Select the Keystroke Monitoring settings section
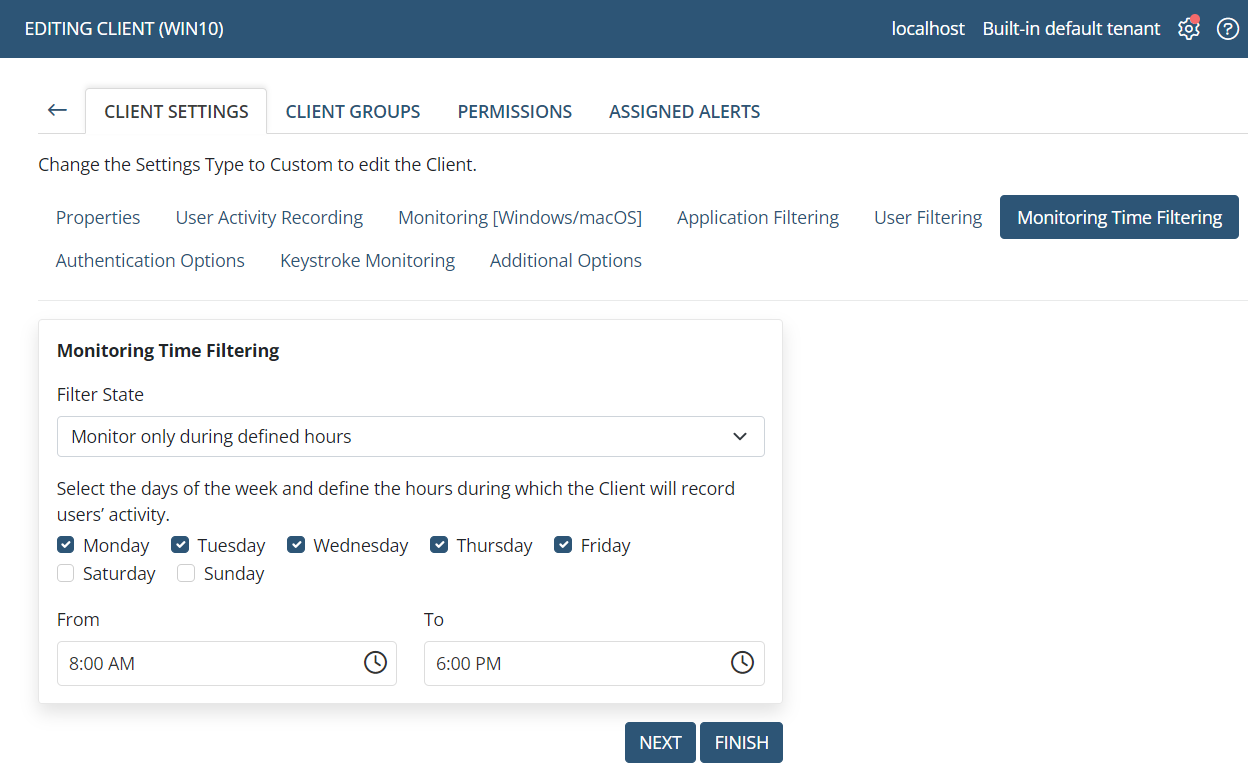The width and height of the screenshot is (1248, 782). pos(367,261)
